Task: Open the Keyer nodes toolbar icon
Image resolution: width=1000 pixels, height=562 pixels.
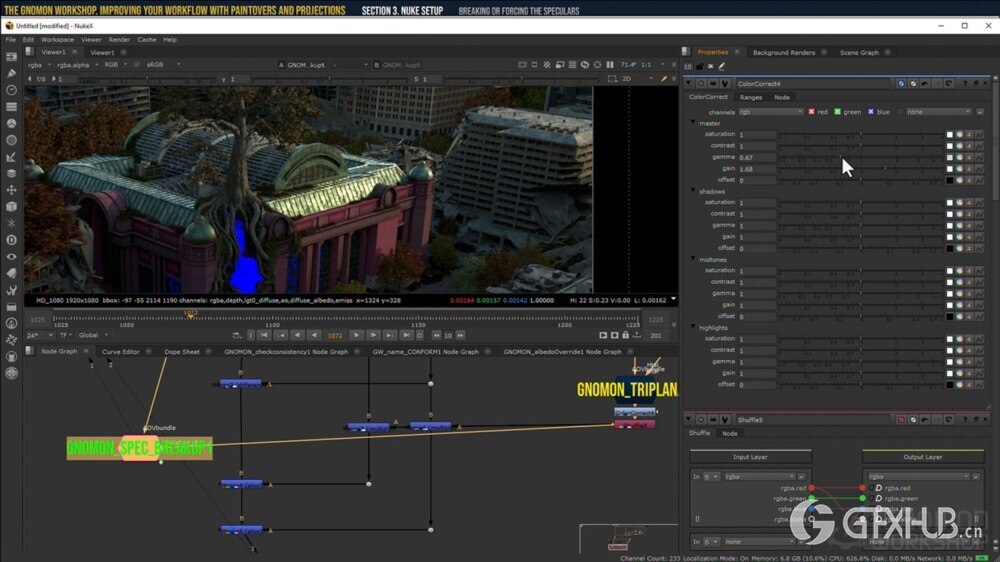Action: (11, 156)
